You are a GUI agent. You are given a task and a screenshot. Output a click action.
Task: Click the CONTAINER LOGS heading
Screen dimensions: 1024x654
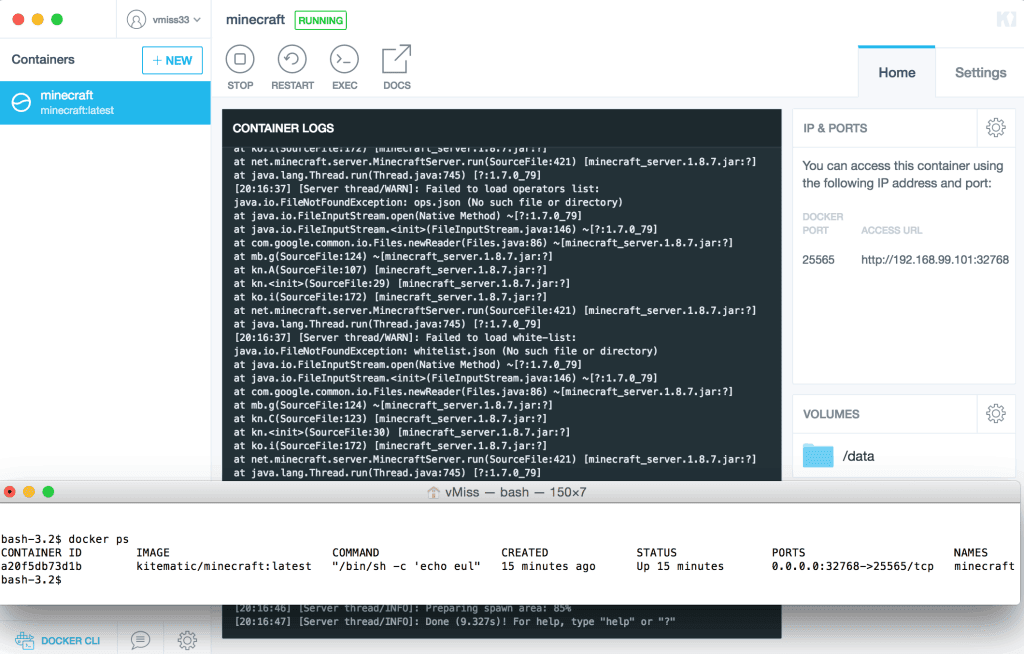coord(283,128)
